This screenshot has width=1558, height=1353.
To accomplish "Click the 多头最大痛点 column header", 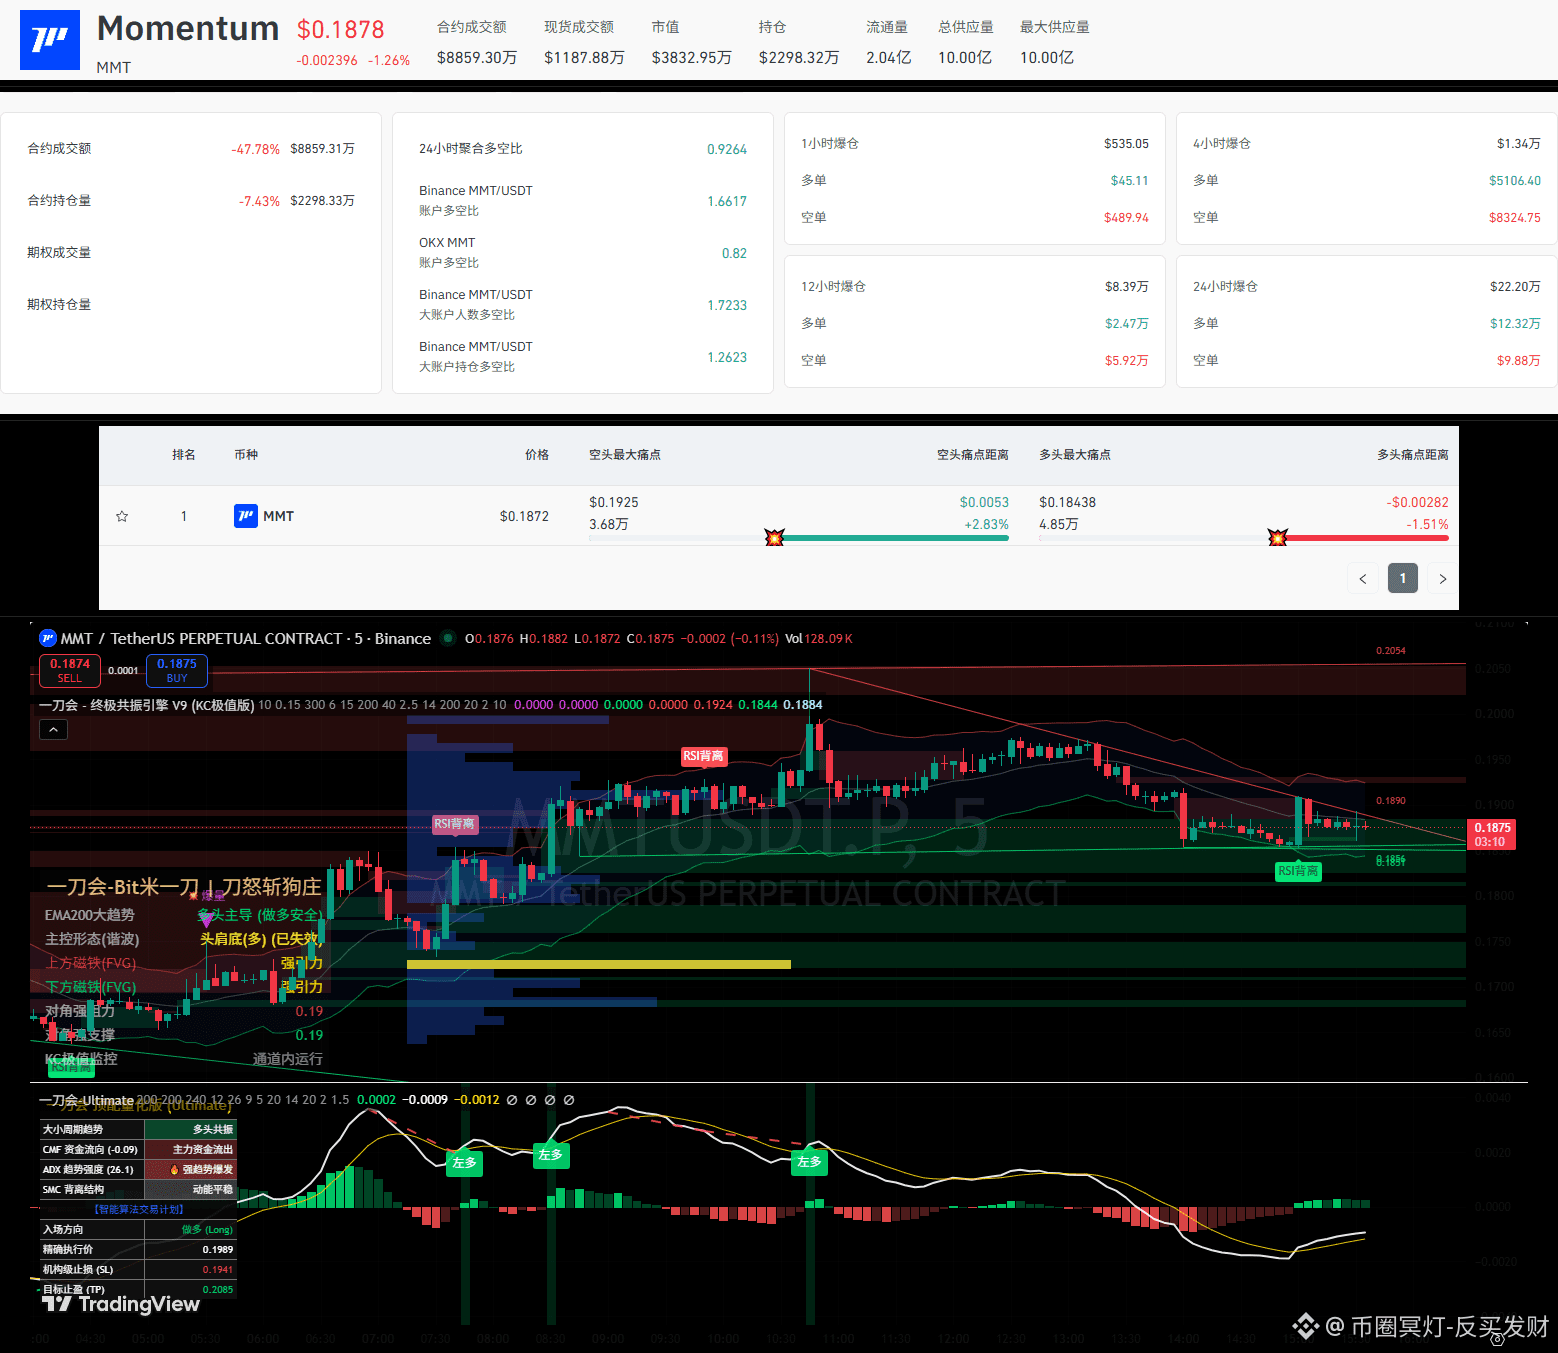I will (1075, 455).
